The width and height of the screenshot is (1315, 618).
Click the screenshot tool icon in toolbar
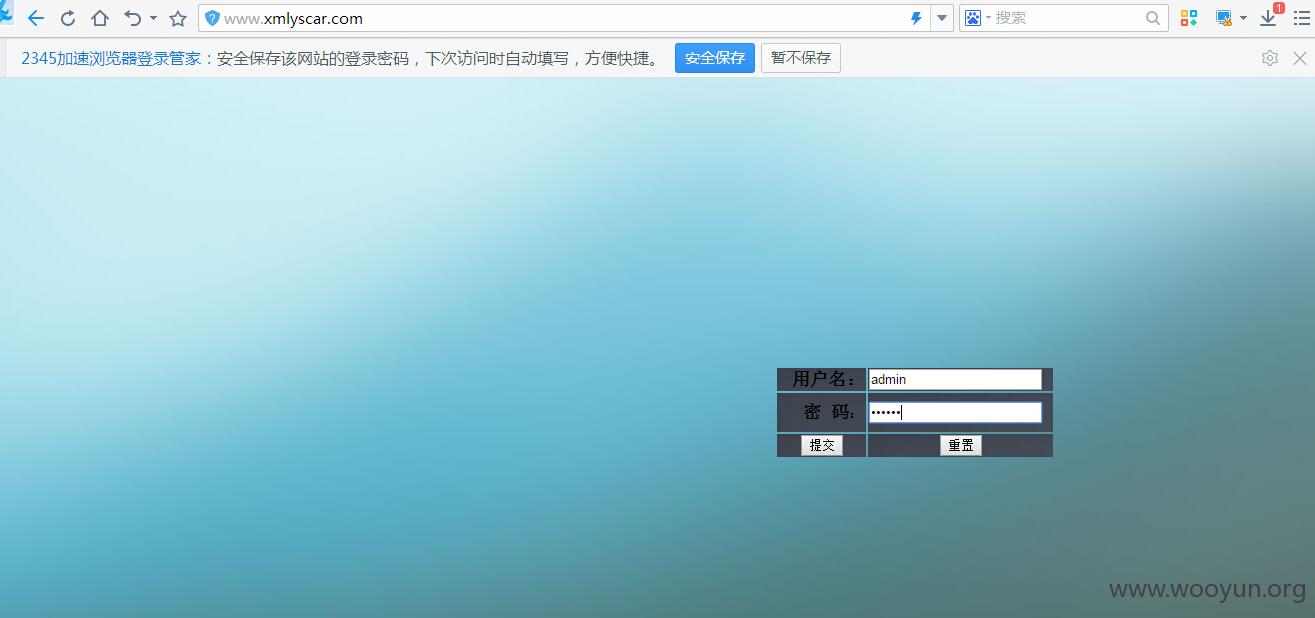(x=1224, y=18)
